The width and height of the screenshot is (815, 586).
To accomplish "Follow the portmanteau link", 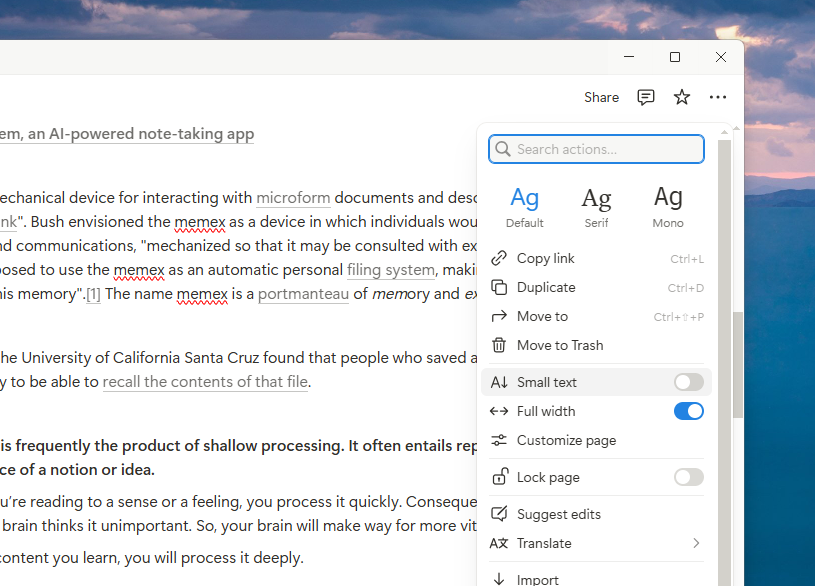I will (303, 294).
